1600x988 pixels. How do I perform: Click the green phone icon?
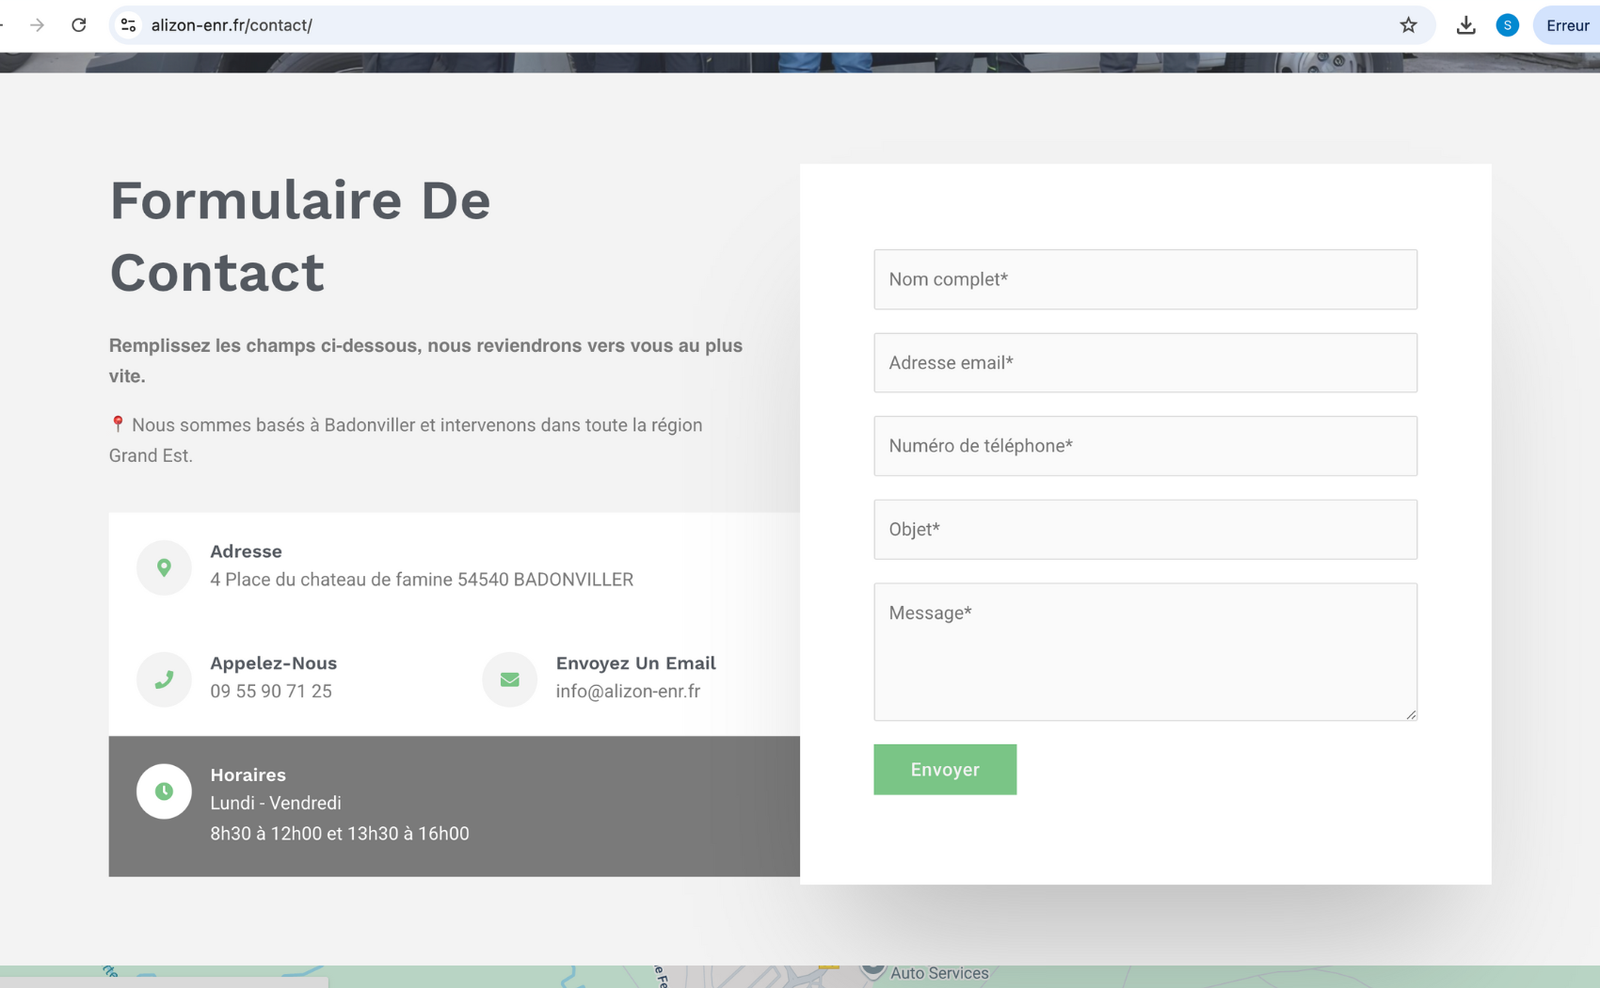pyautogui.click(x=164, y=680)
